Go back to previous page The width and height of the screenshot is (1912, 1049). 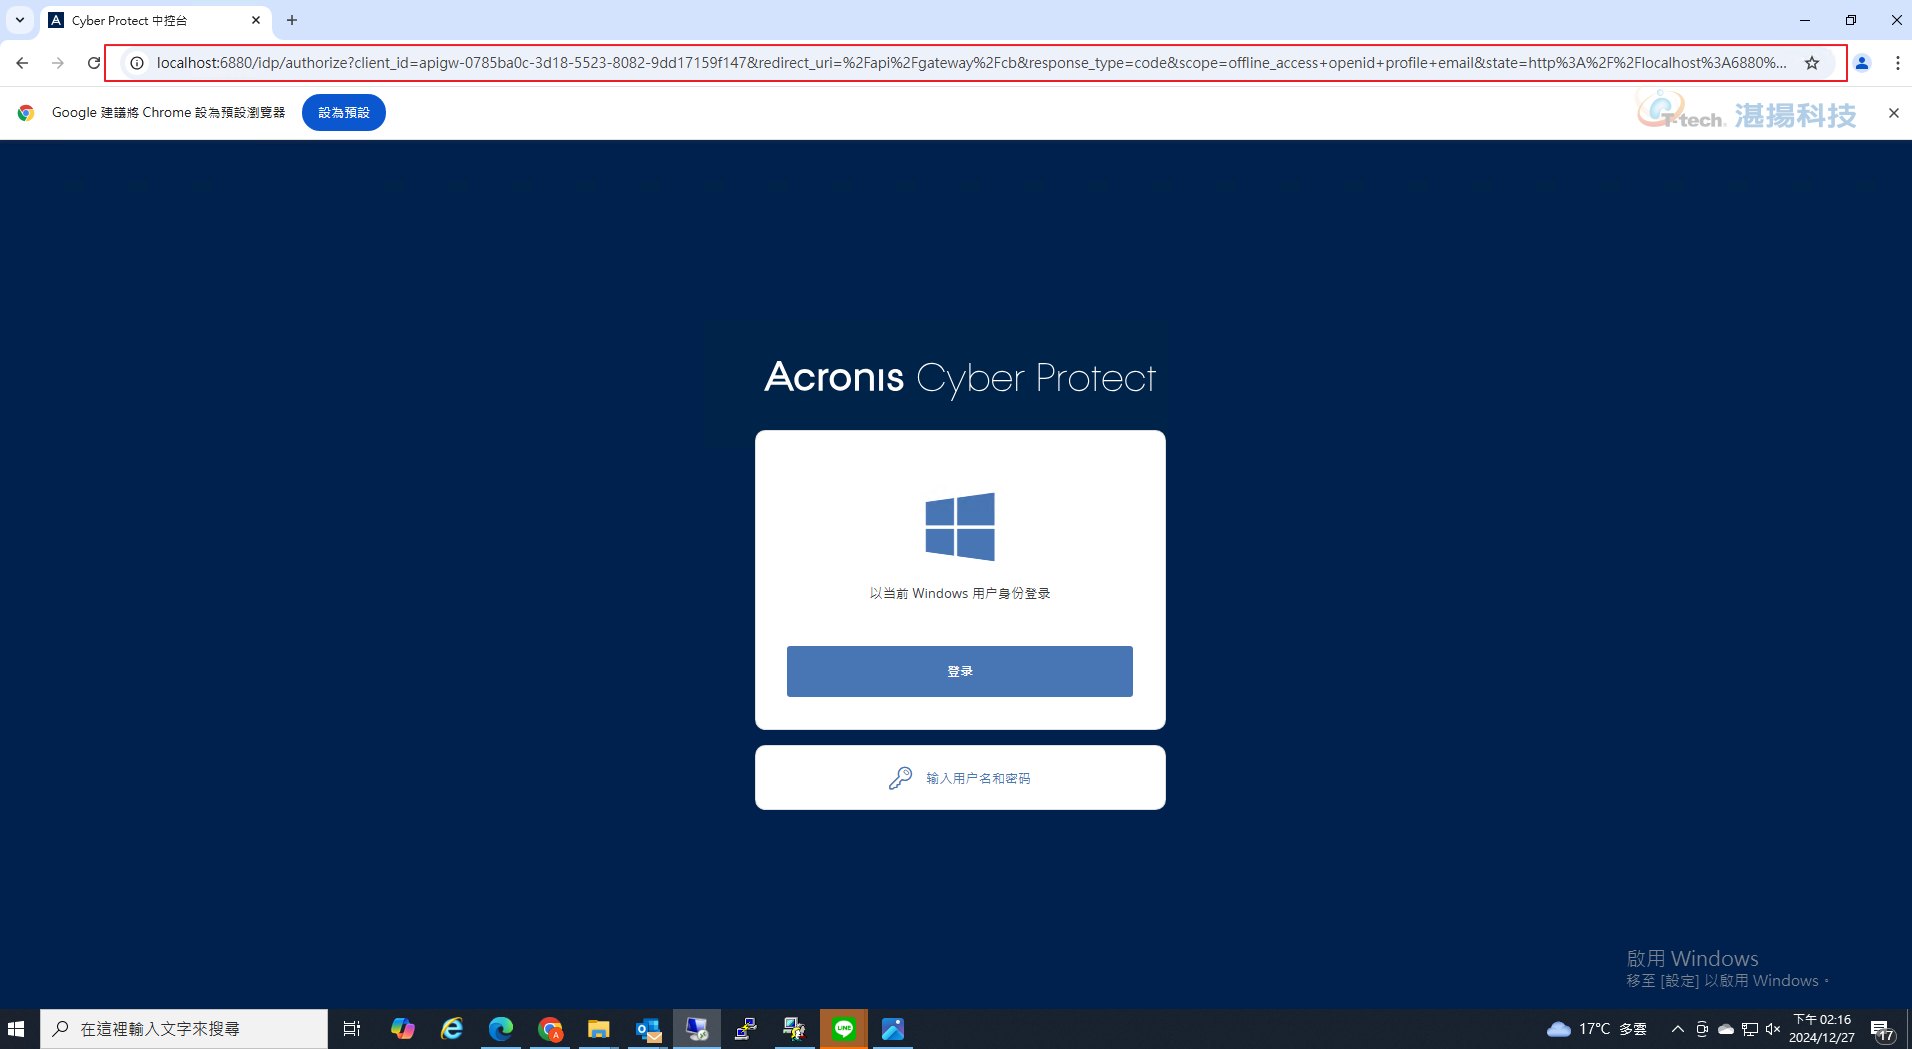(x=22, y=63)
